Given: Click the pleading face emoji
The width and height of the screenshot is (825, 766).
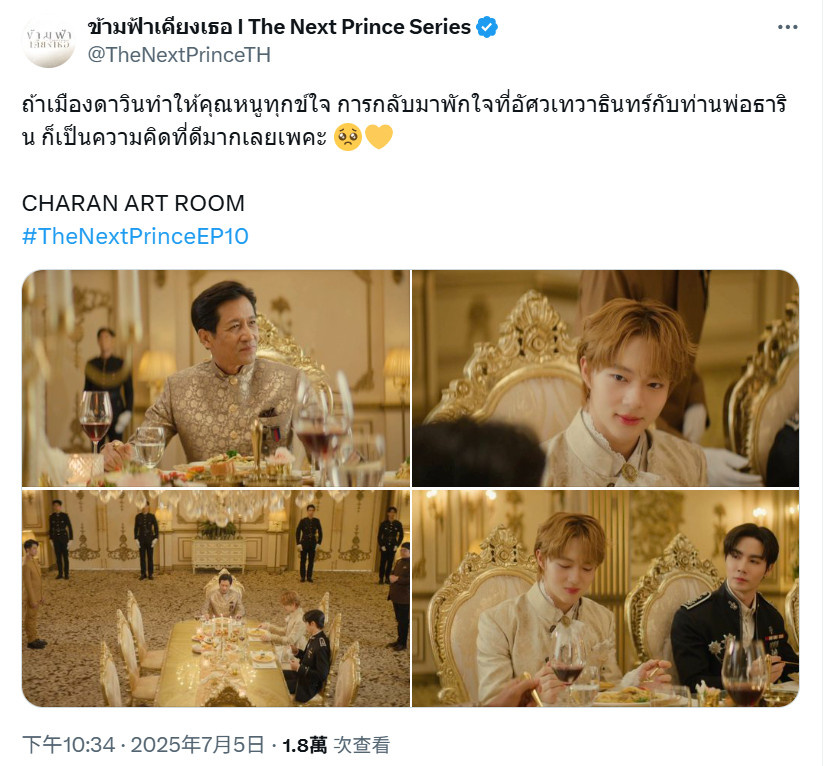Looking at the screenshot, I should [348, 137].
